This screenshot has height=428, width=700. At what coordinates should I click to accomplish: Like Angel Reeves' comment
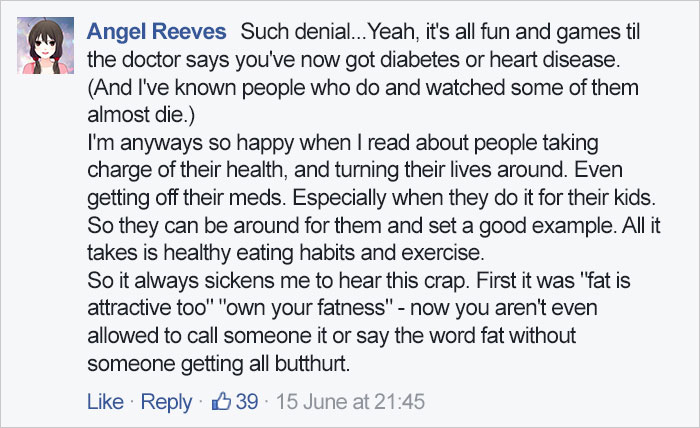pos(104,402)
